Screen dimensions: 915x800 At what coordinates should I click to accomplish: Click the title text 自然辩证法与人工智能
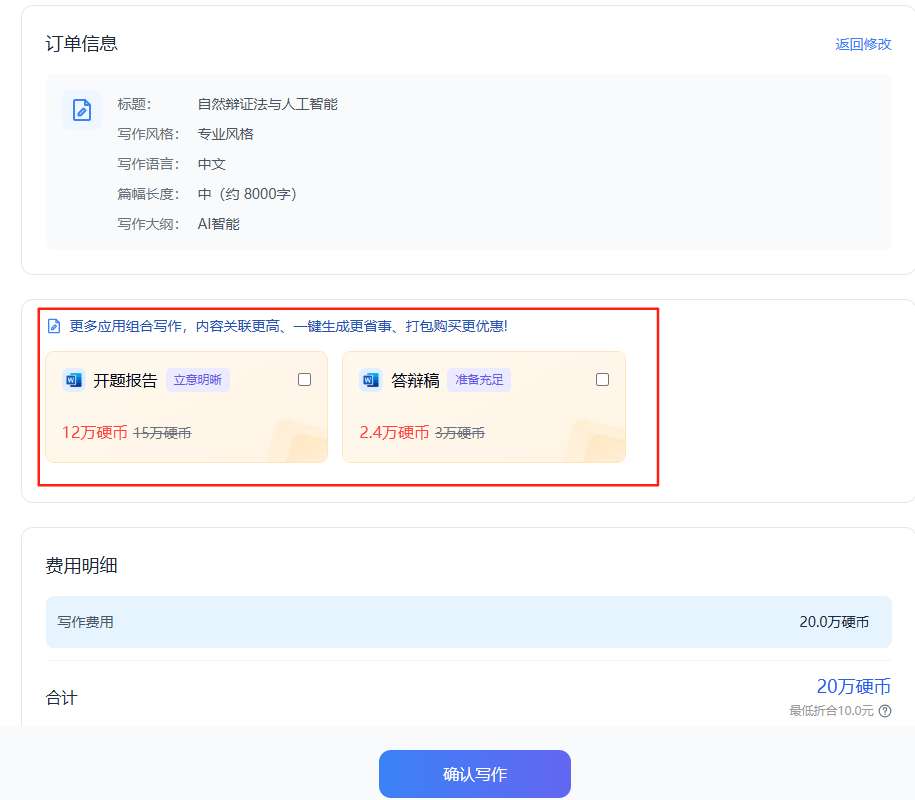tap(267, 104)
